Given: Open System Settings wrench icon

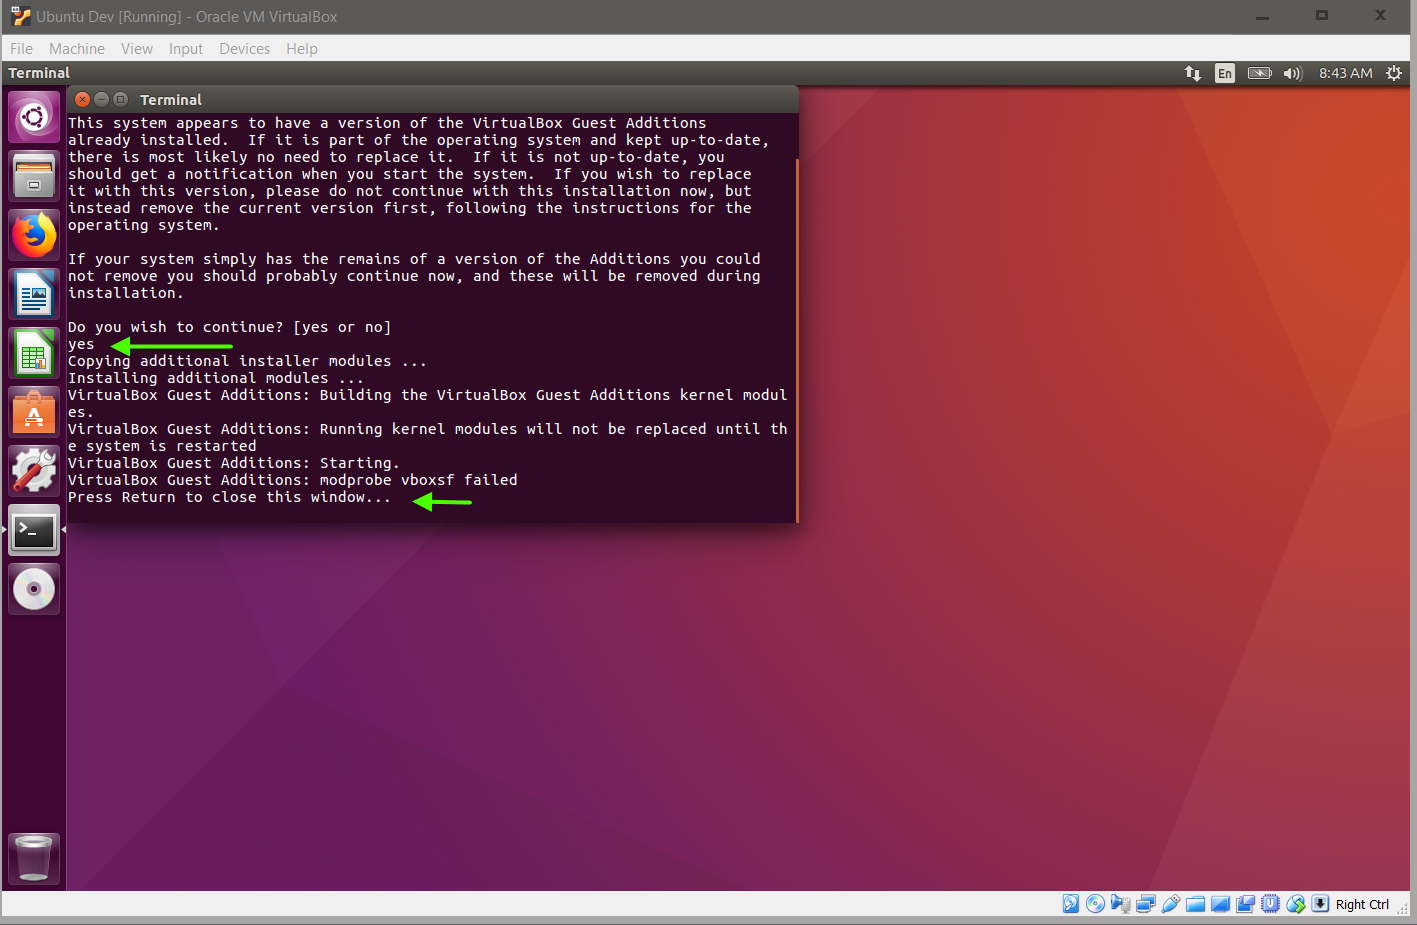Looking at the screenshot, I should (x=34, y=471).
